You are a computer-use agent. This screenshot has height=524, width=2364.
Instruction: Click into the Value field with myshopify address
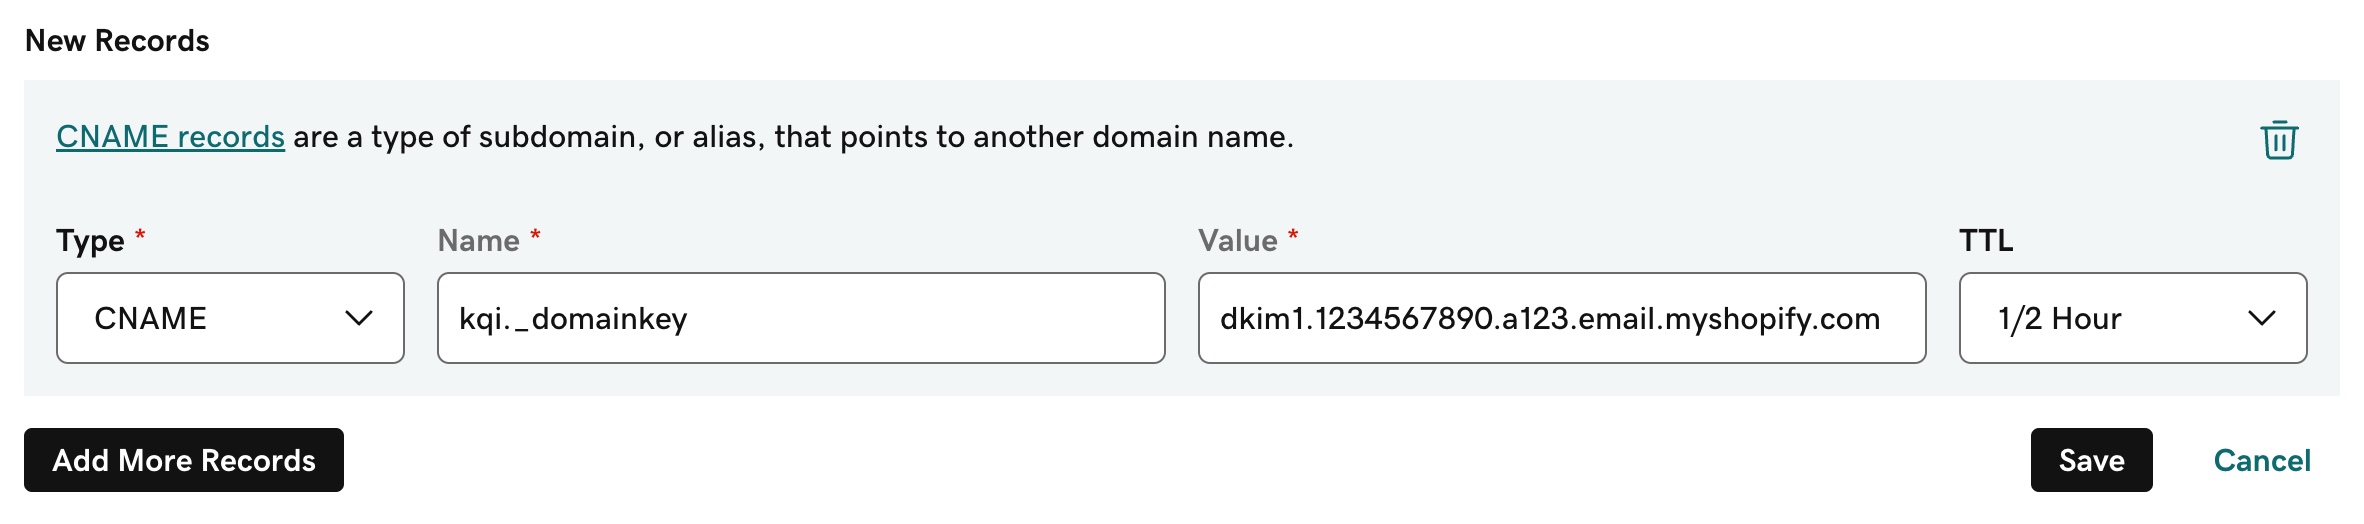pyautogui.click(x=1561, y=318)
